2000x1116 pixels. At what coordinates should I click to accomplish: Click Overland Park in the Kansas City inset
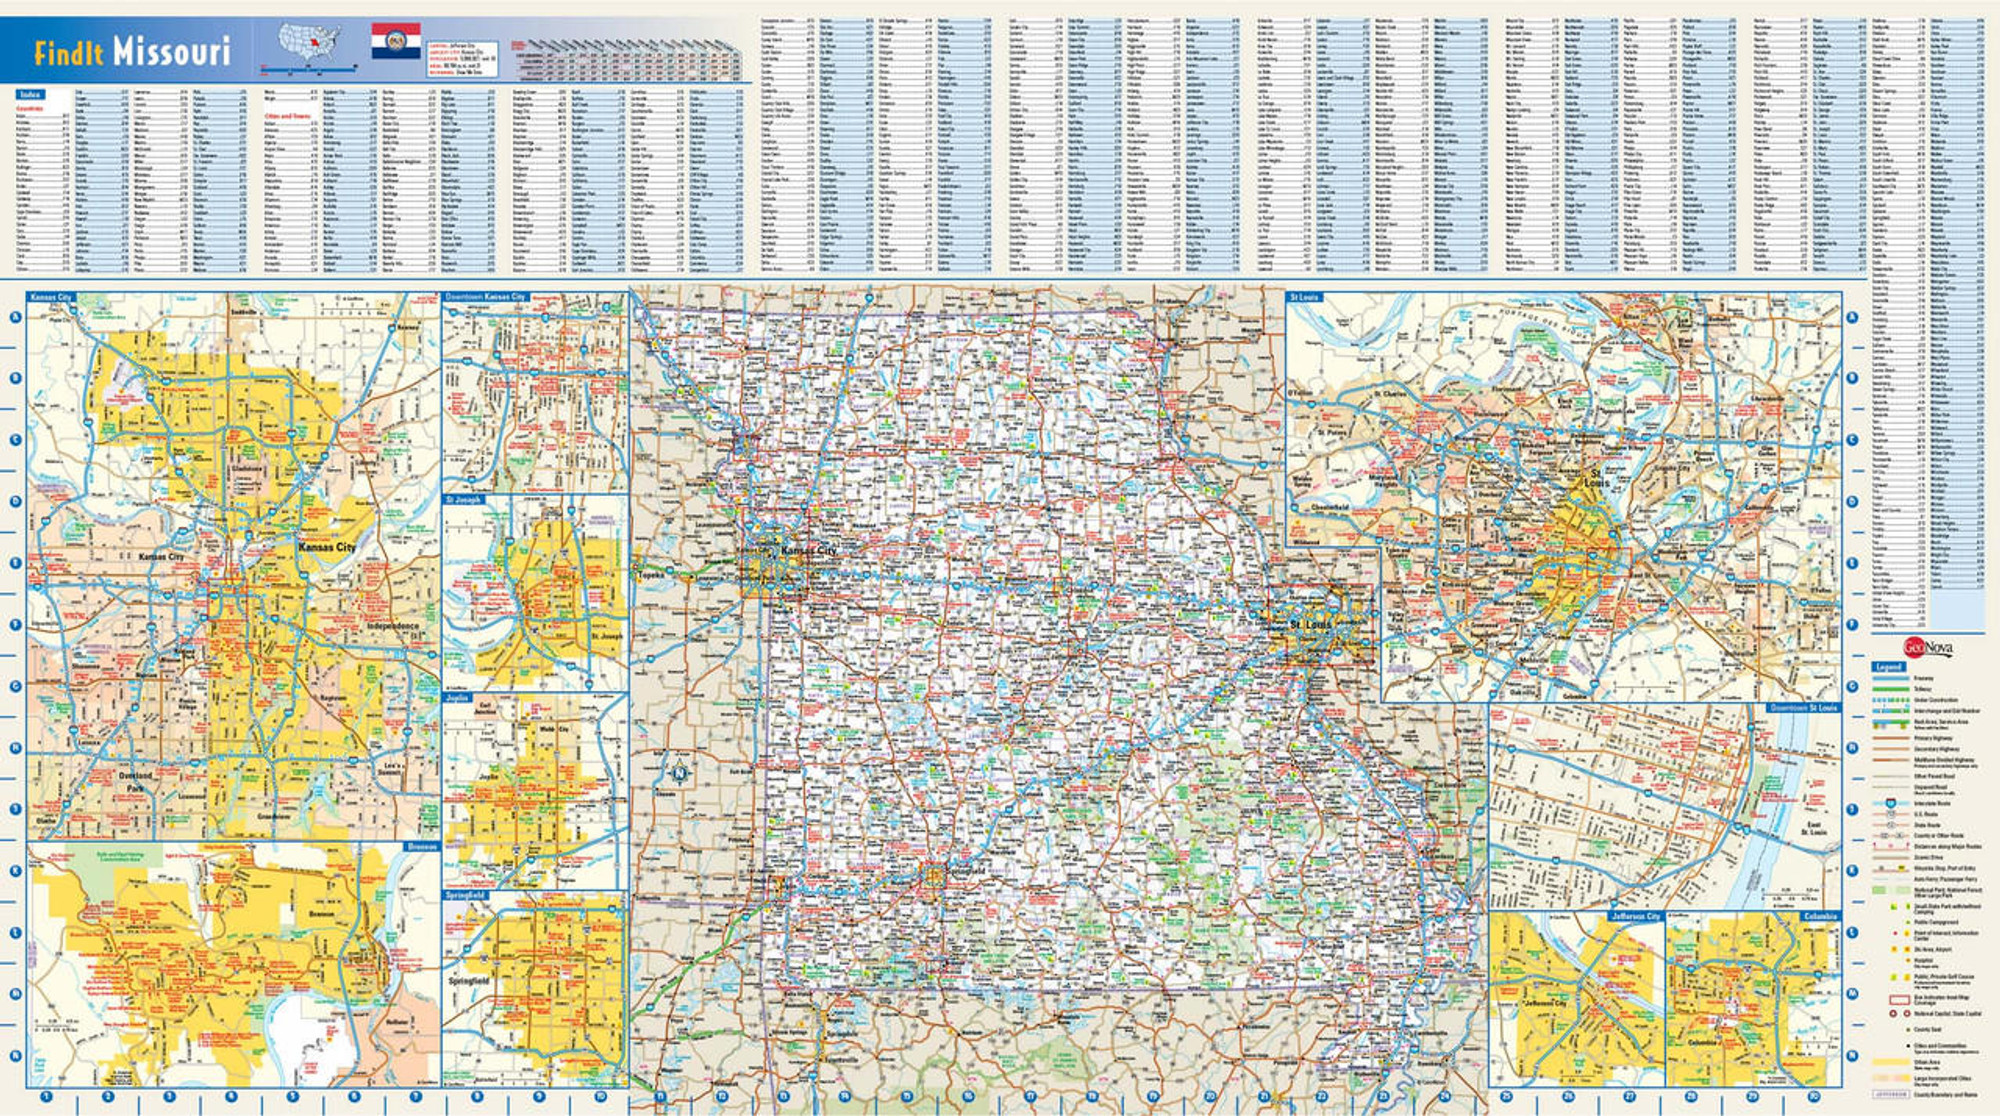[x=136, y=781]
